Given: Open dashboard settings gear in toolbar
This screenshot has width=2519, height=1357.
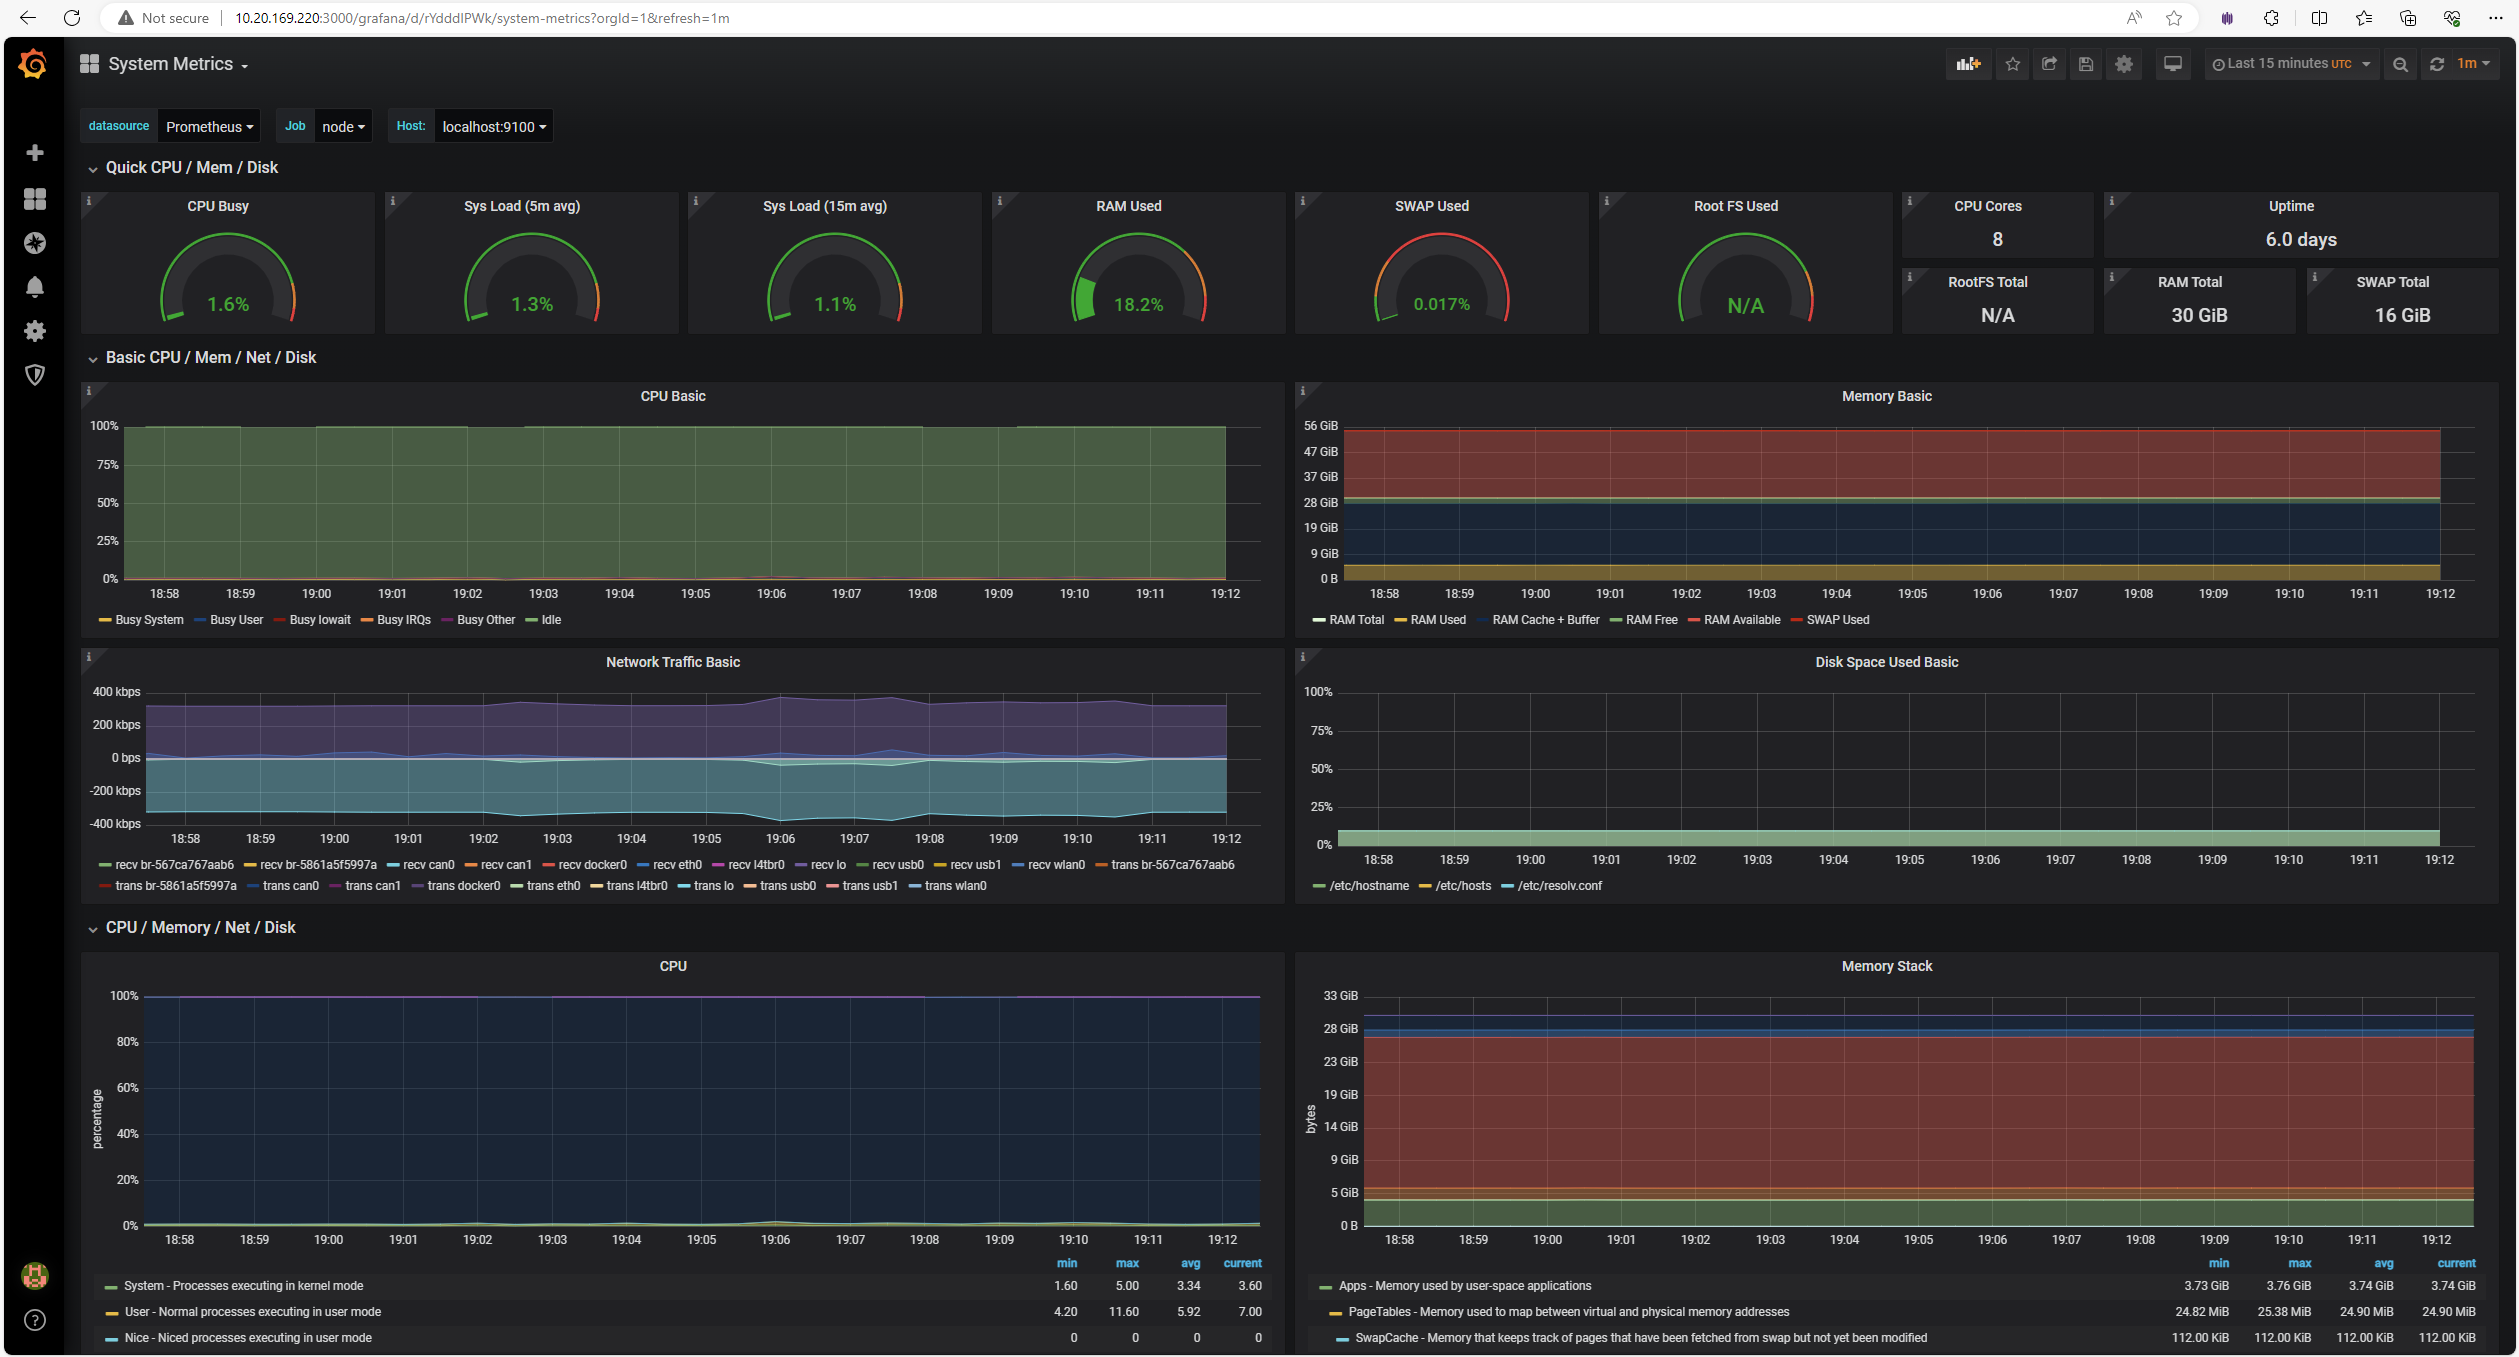Looking at the screenshot, I should [x=2124, y=64].
